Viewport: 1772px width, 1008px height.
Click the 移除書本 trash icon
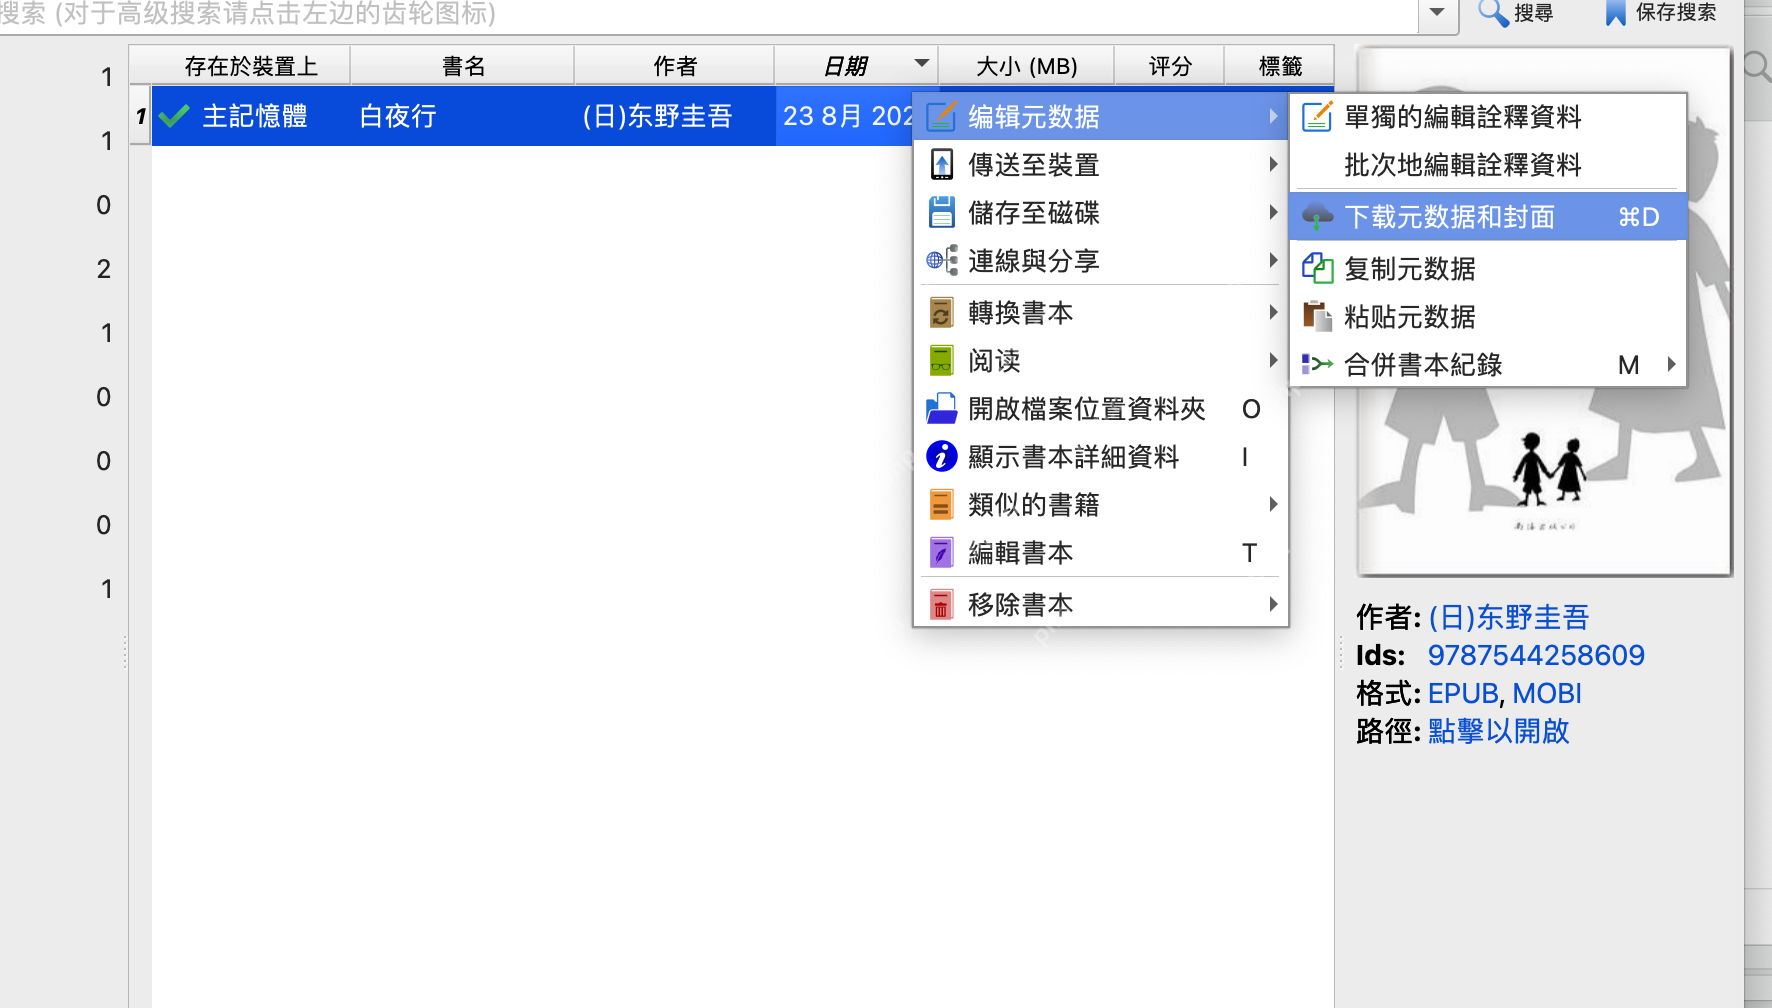coord(941,604)
